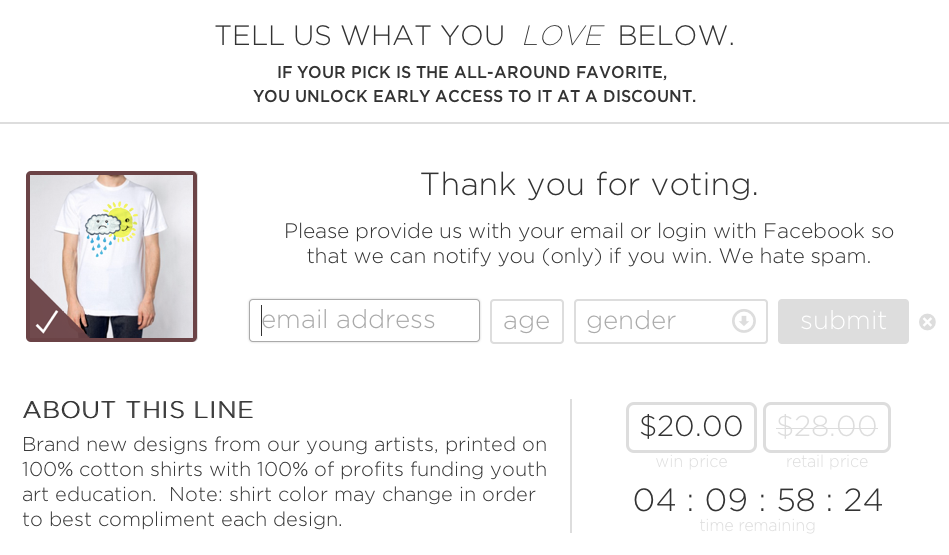This screenshot has width=949, height=555.
Task: Open the gender combo box
Action: pos(670,321)
